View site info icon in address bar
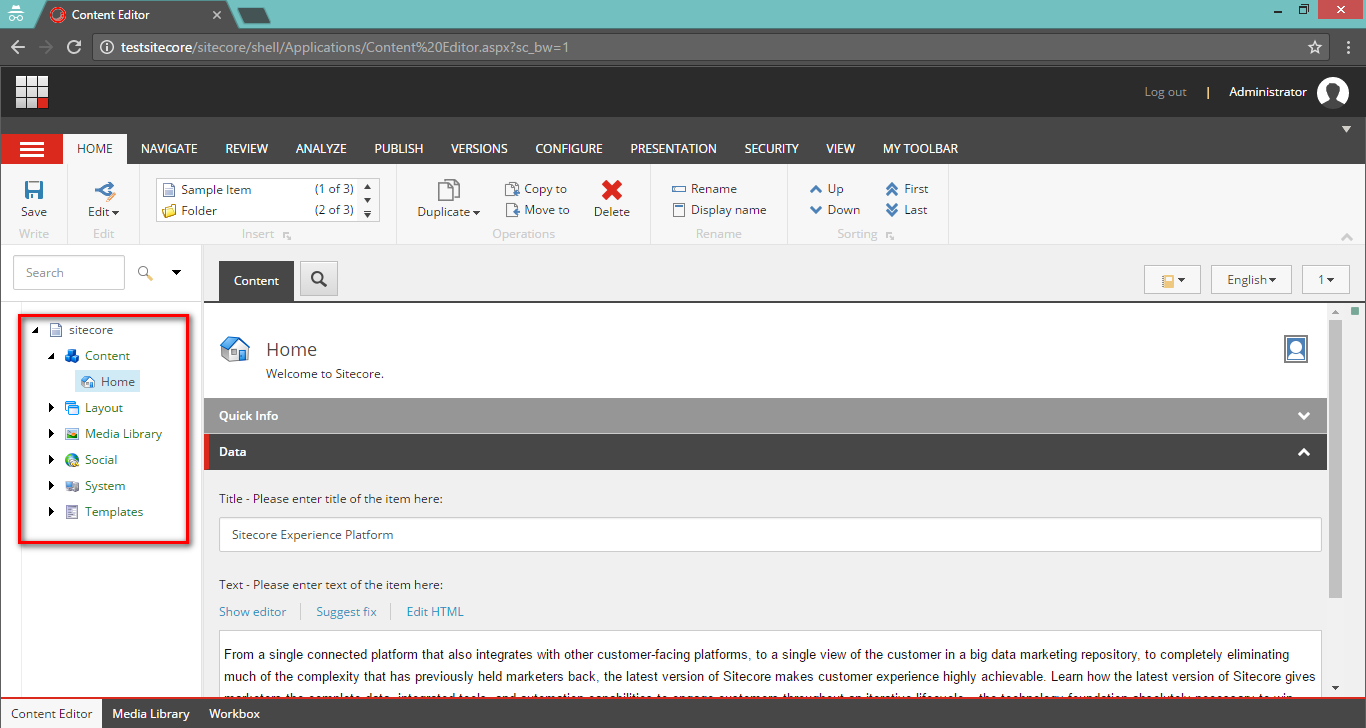 [x=108, y=47]
